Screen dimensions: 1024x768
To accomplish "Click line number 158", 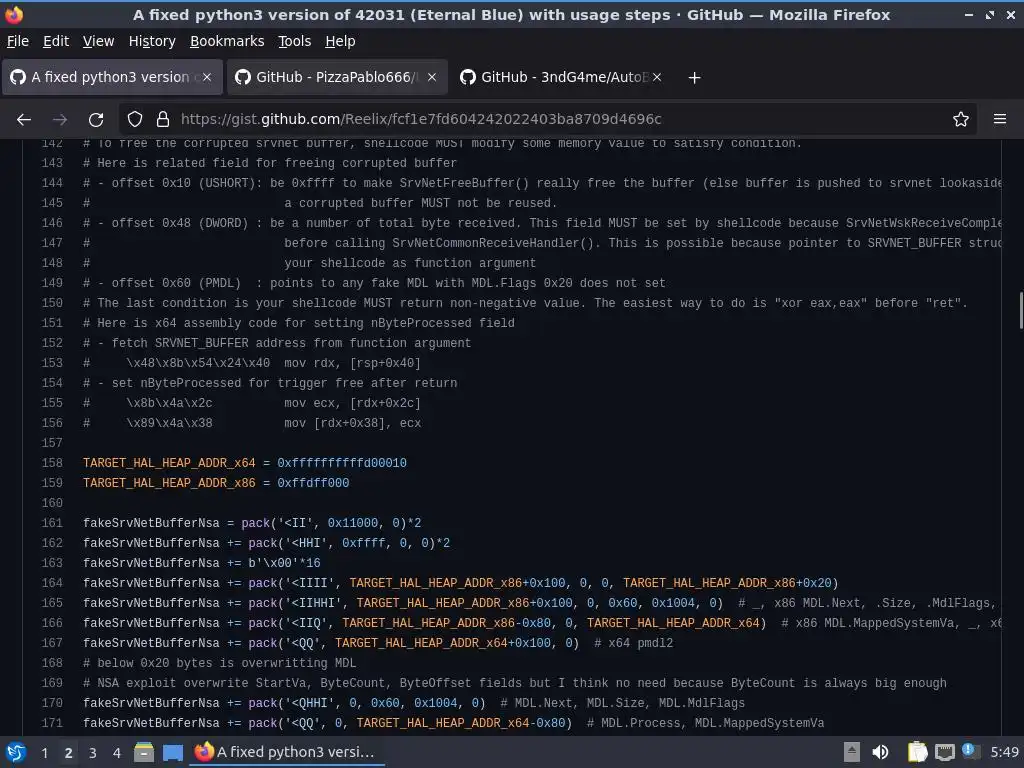I will [52, 463].
